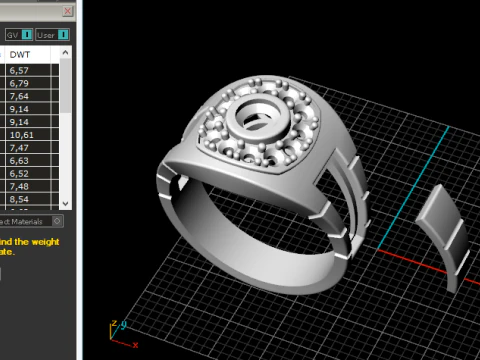Select the 6,57 DWT cell
The width and height of the screenshot is (480, 360).
click(28, 70)
